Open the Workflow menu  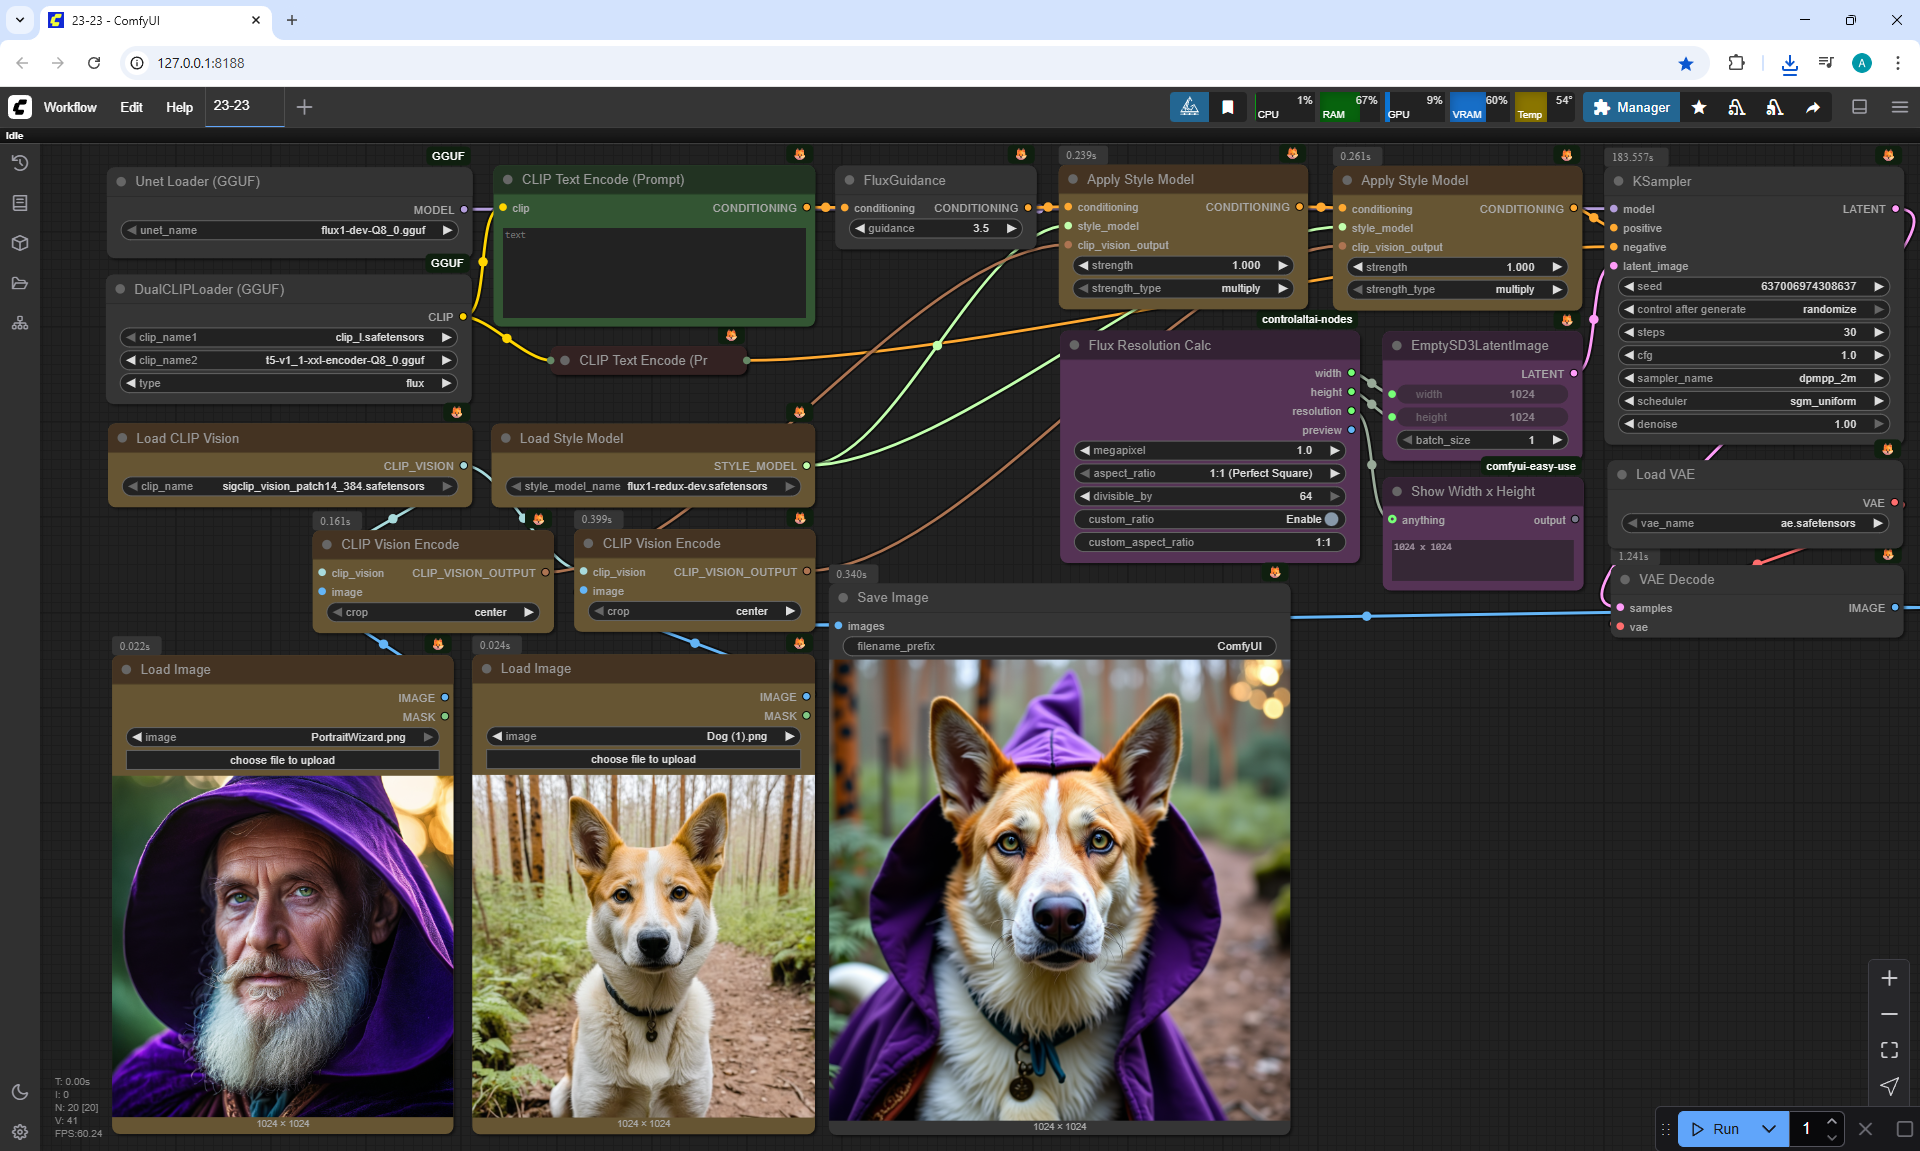coord(70,107)
